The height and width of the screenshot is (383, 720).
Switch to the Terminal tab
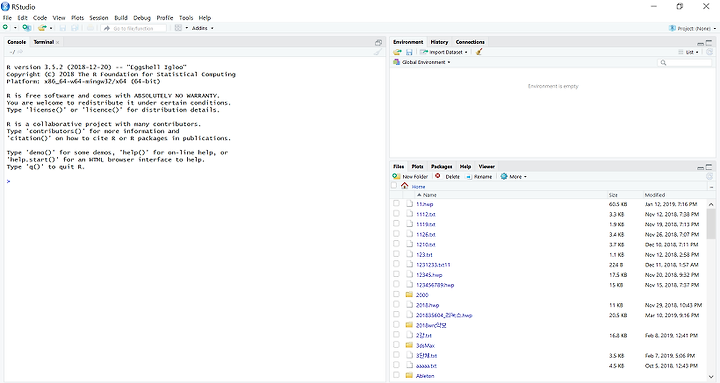point(44,42)
